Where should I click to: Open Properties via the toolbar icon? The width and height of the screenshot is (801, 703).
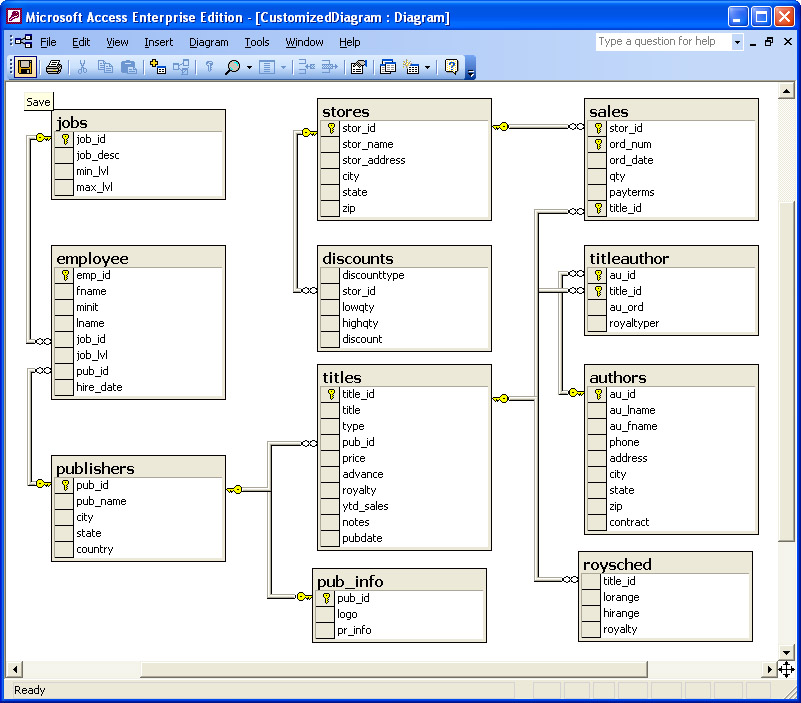(x=357, y=67)
